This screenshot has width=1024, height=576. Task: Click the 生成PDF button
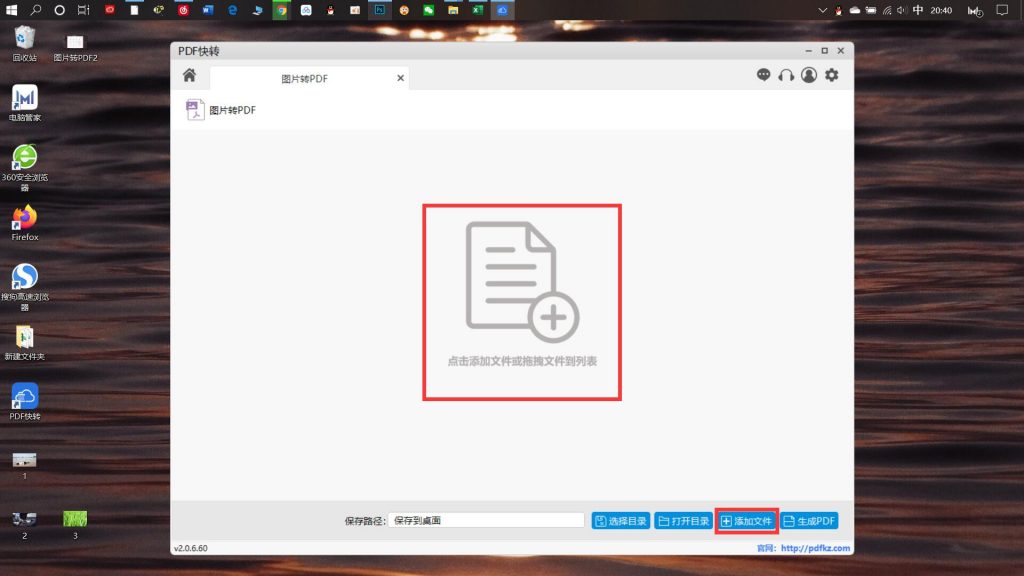[808, 521]
